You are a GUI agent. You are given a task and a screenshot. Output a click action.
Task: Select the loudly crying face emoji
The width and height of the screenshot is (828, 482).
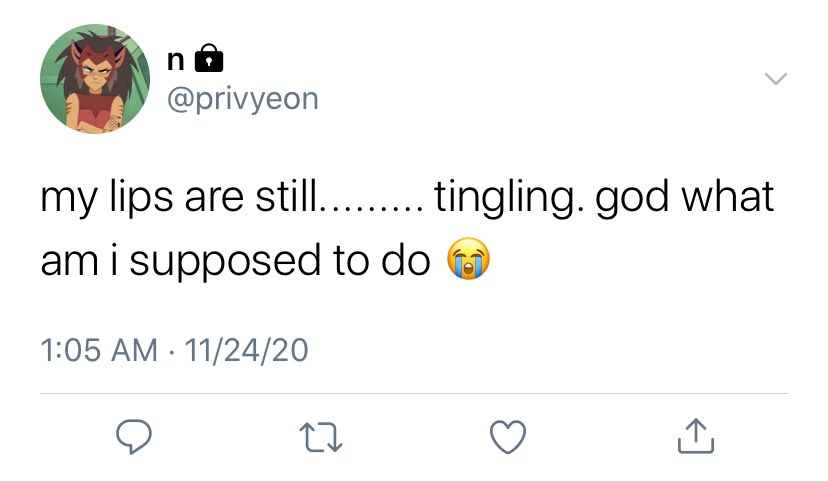click(468, 259)
